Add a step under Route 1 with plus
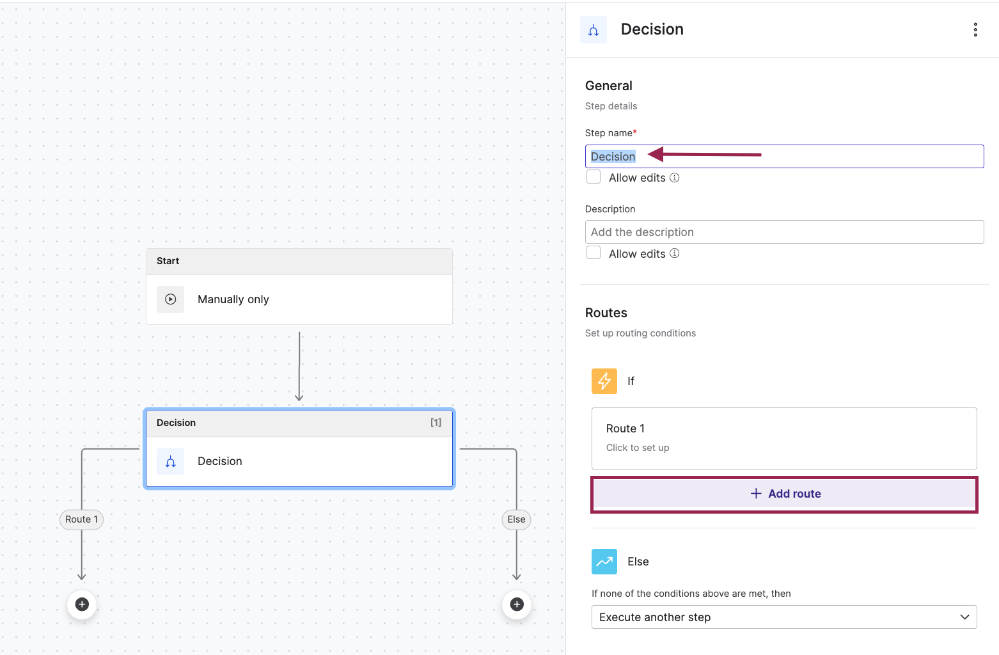The image size is (999, 655). click(82, 604)
